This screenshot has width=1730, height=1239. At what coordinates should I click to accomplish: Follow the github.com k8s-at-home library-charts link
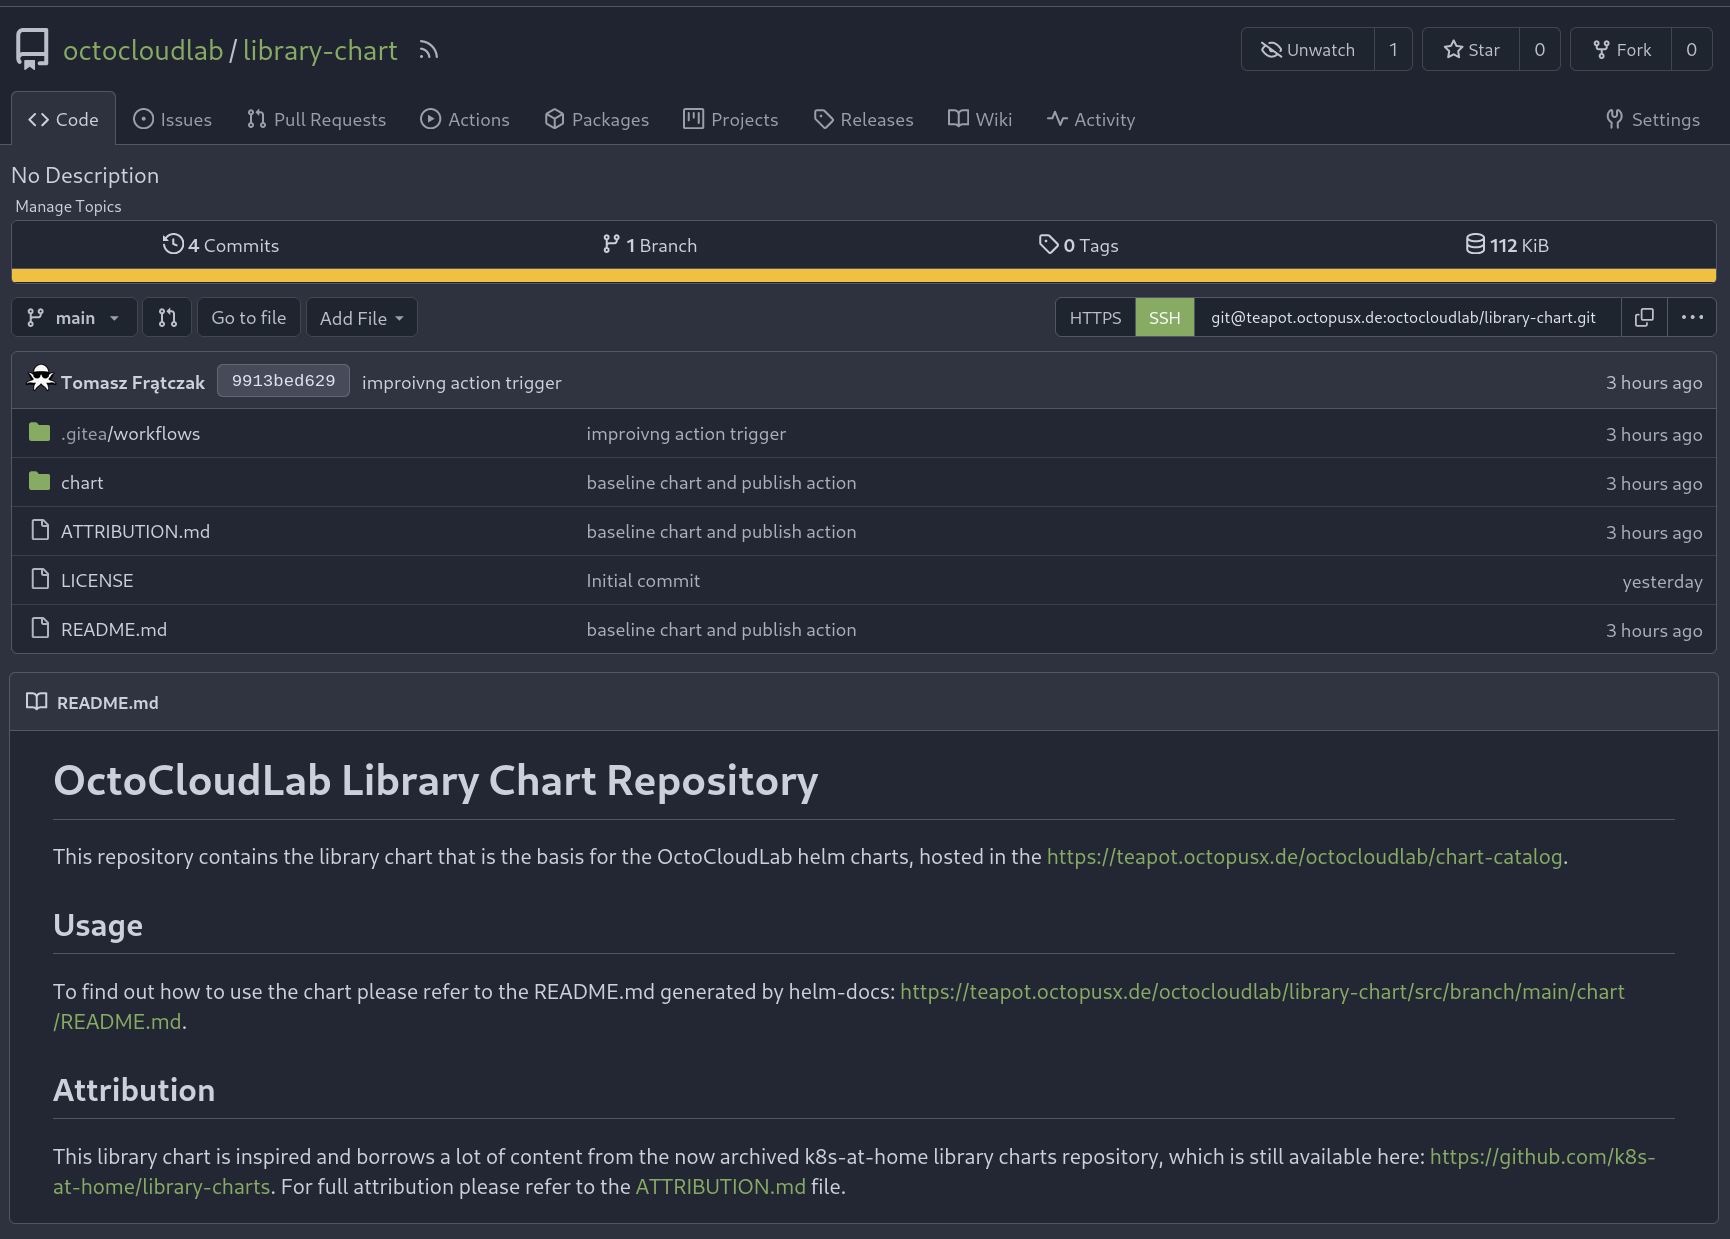[x=1542, y=1156]
